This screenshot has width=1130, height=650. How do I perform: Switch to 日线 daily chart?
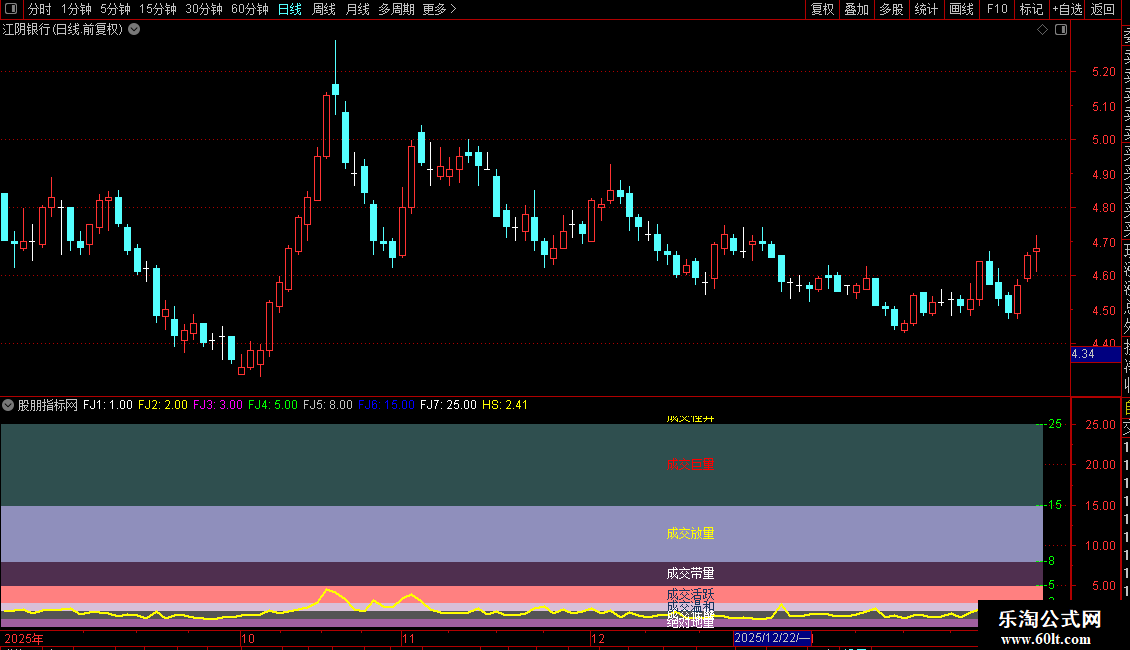[x=290, y=9]
